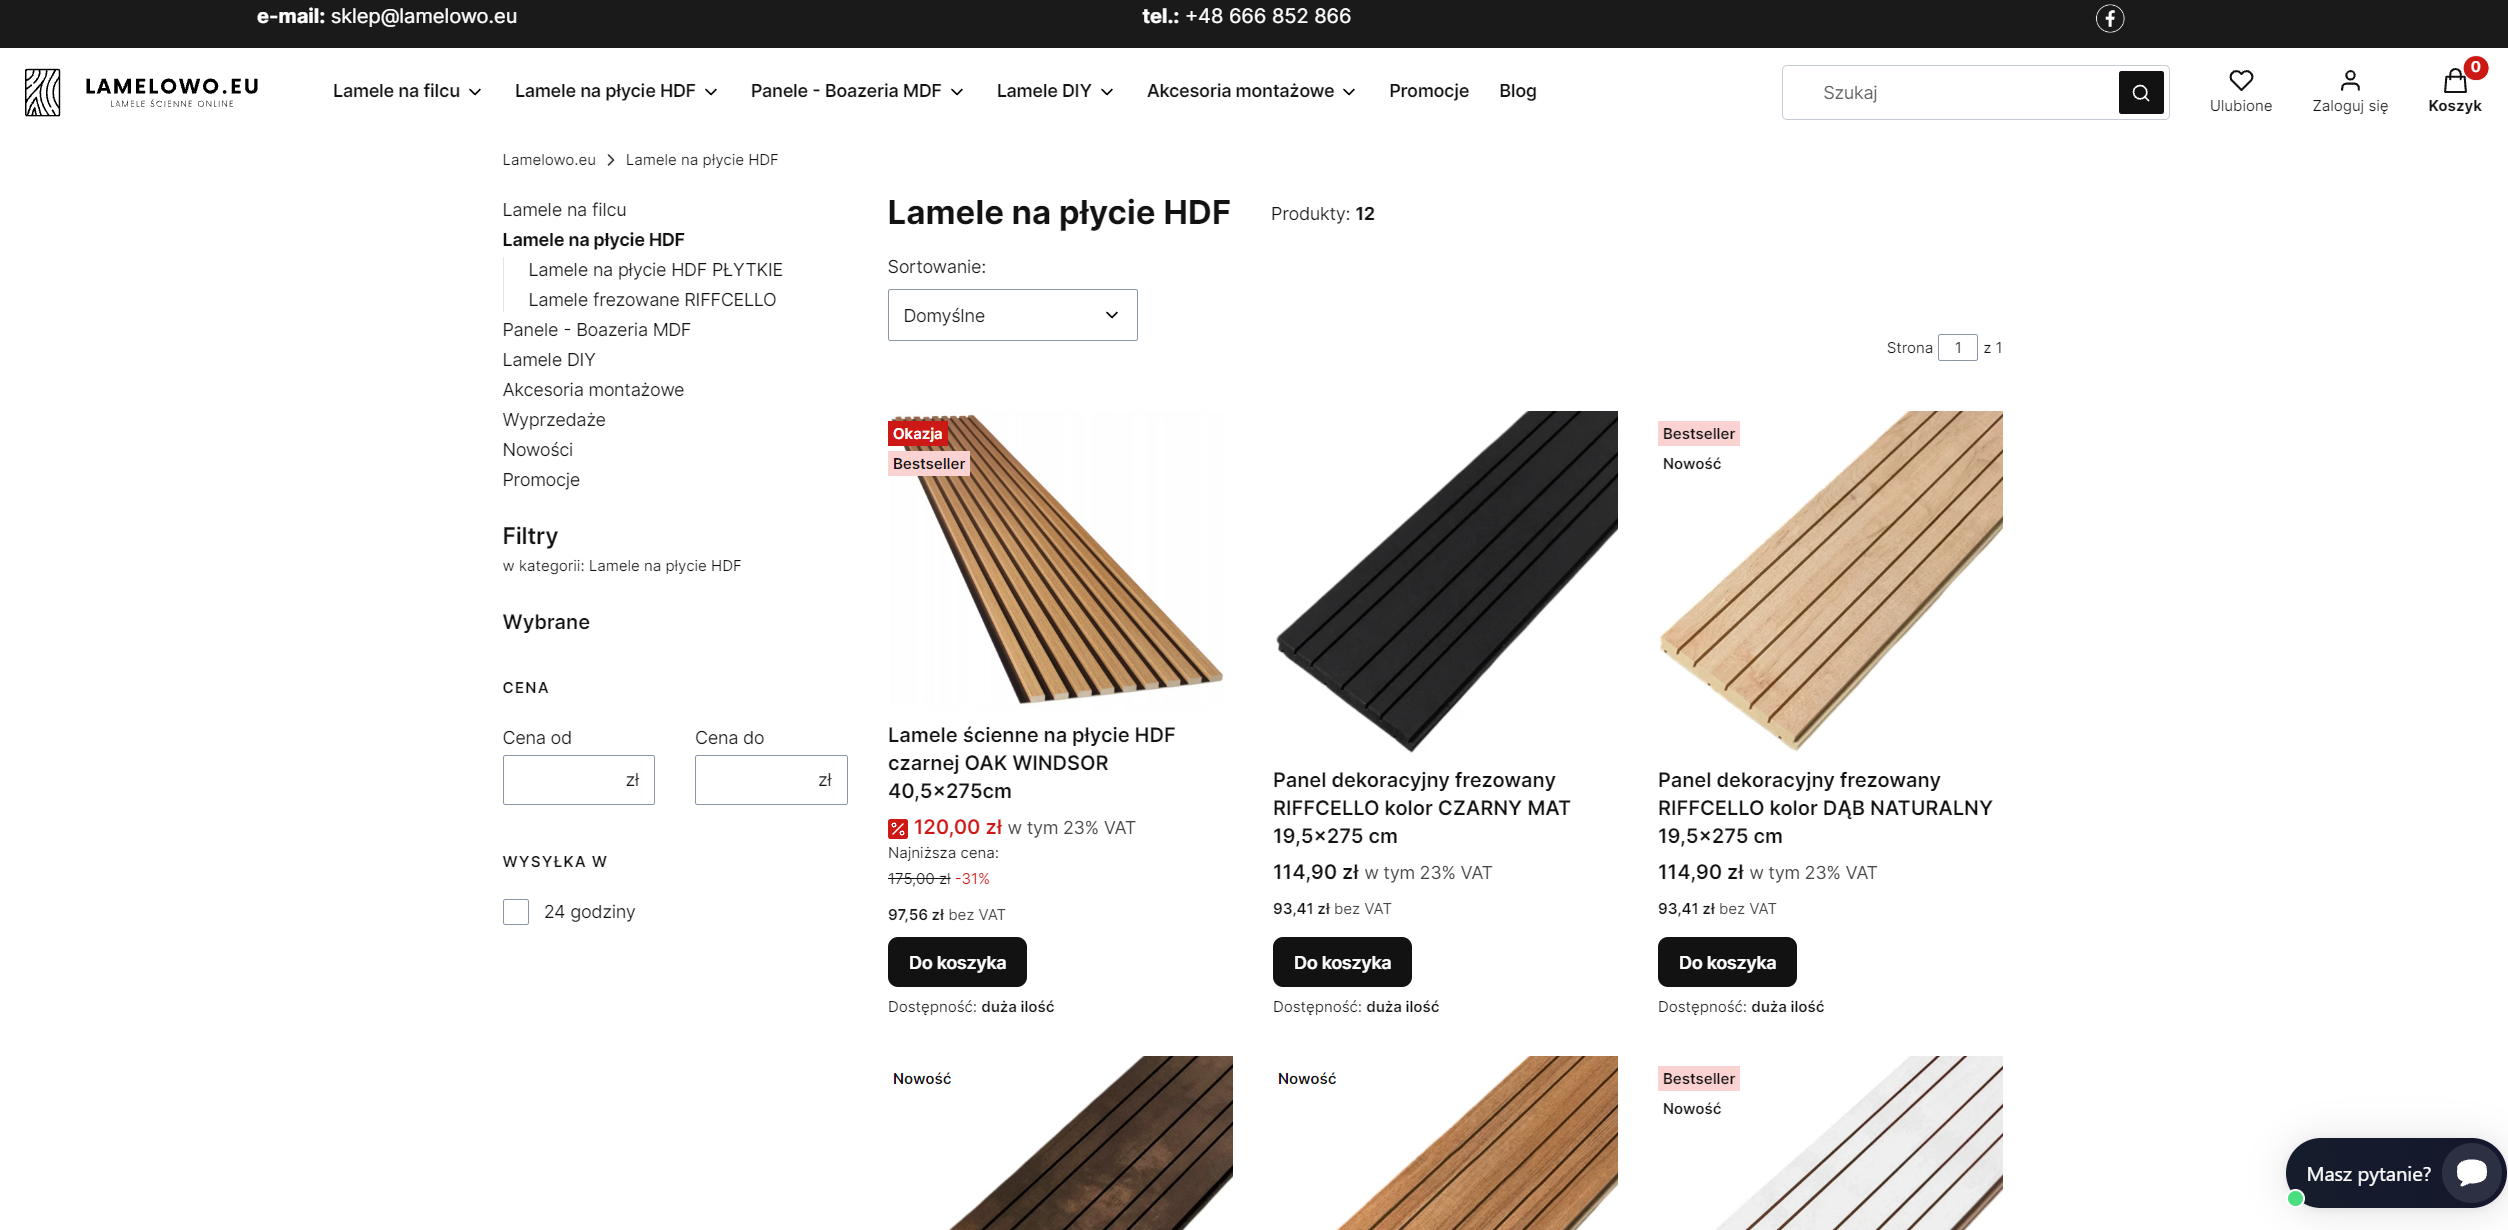Add OAK WINDSOR lamele to cart
This screenshot has width=2508, height=1230.
(957, 962)
